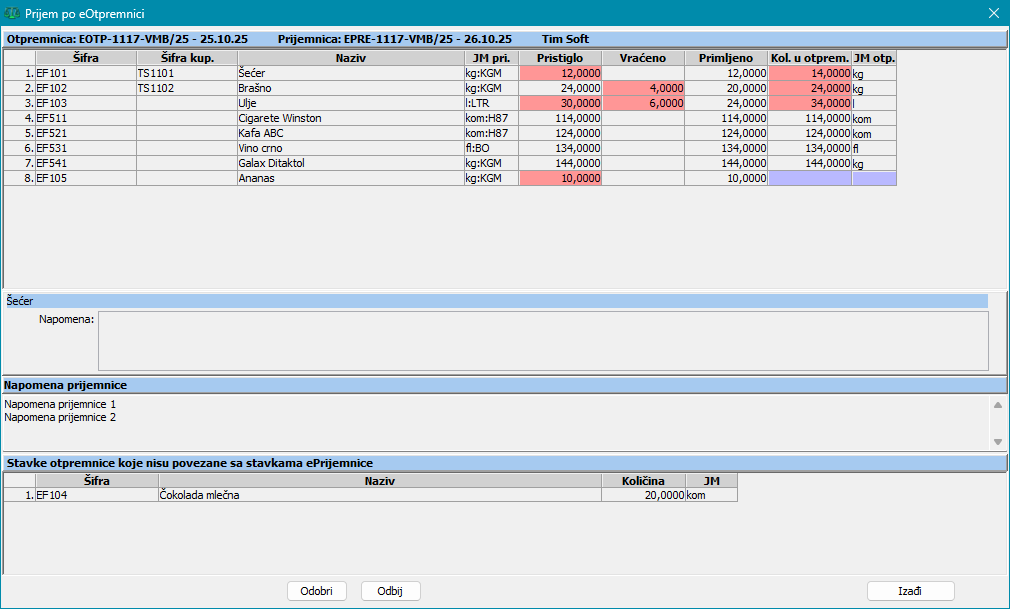Click the Pristiglo column header
Screen dimensions: 1010x609
pyautogui.click(x=561, y=58)
